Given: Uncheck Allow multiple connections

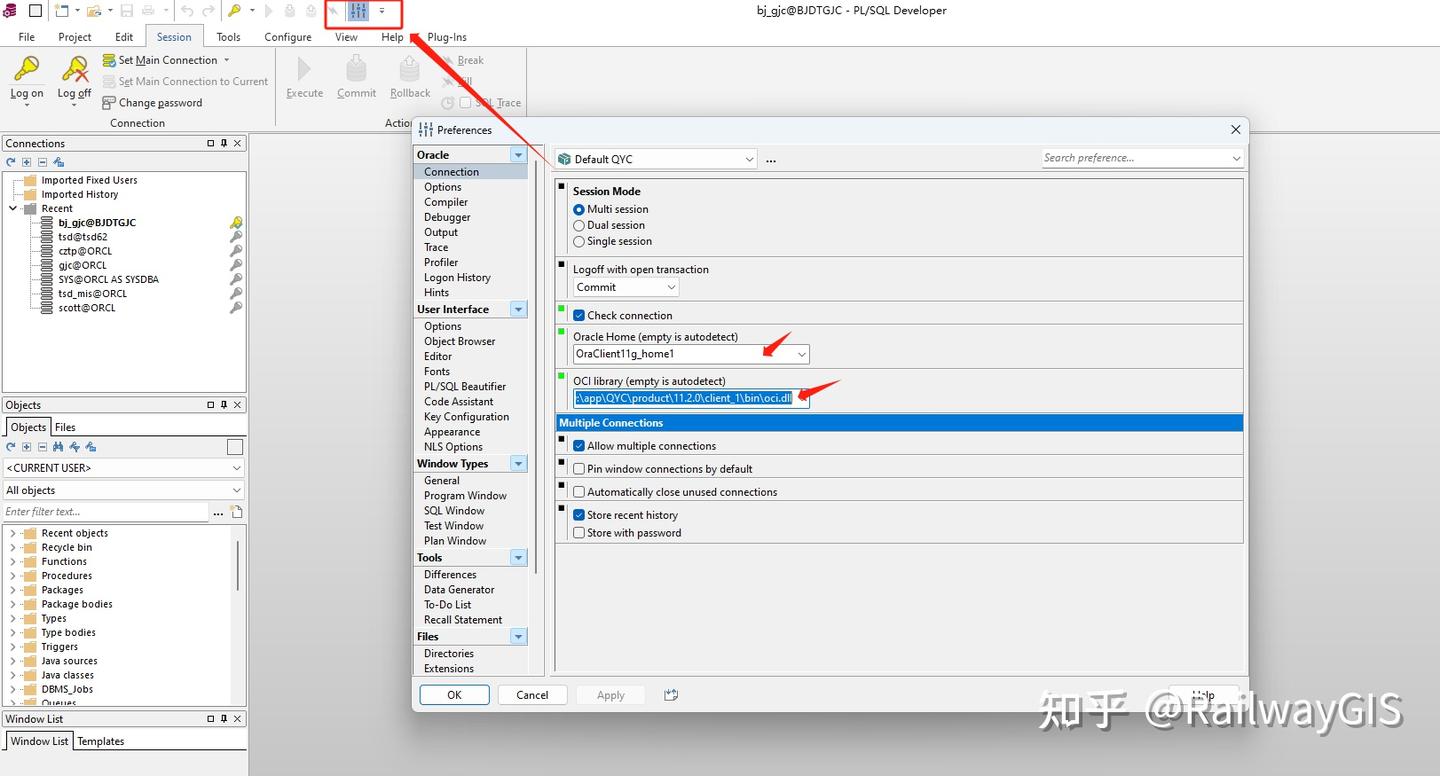Looking at the screenshot, I should coord(579,446).
